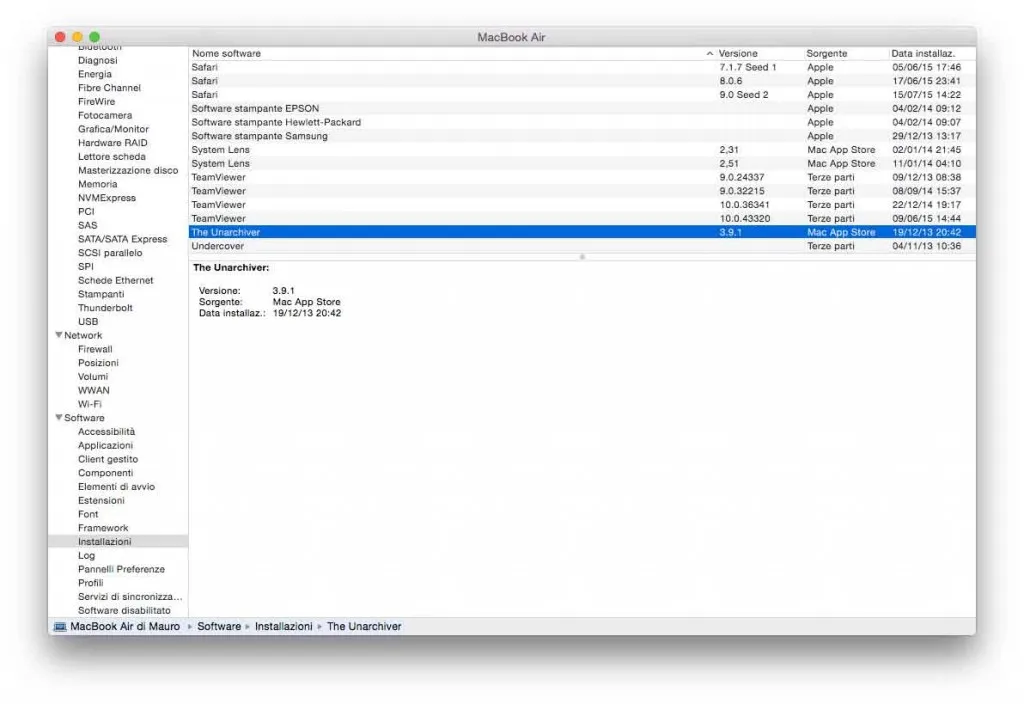Select SAS in the sidebar

click(88, 225)
